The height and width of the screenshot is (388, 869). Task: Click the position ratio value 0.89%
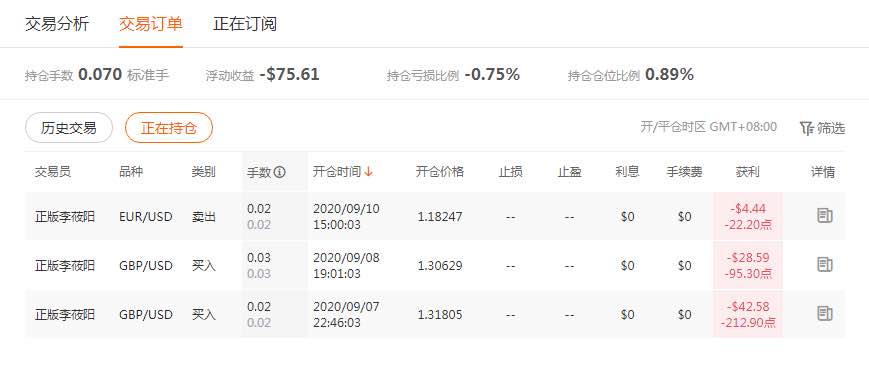click(669, 74)
